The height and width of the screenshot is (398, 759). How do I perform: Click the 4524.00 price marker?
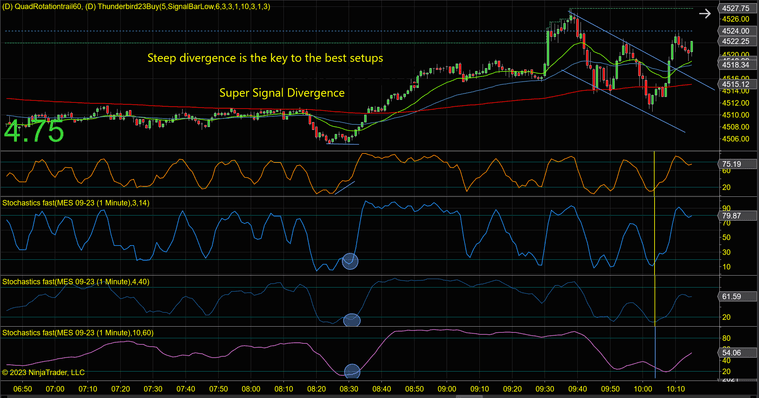coord(736,31)
